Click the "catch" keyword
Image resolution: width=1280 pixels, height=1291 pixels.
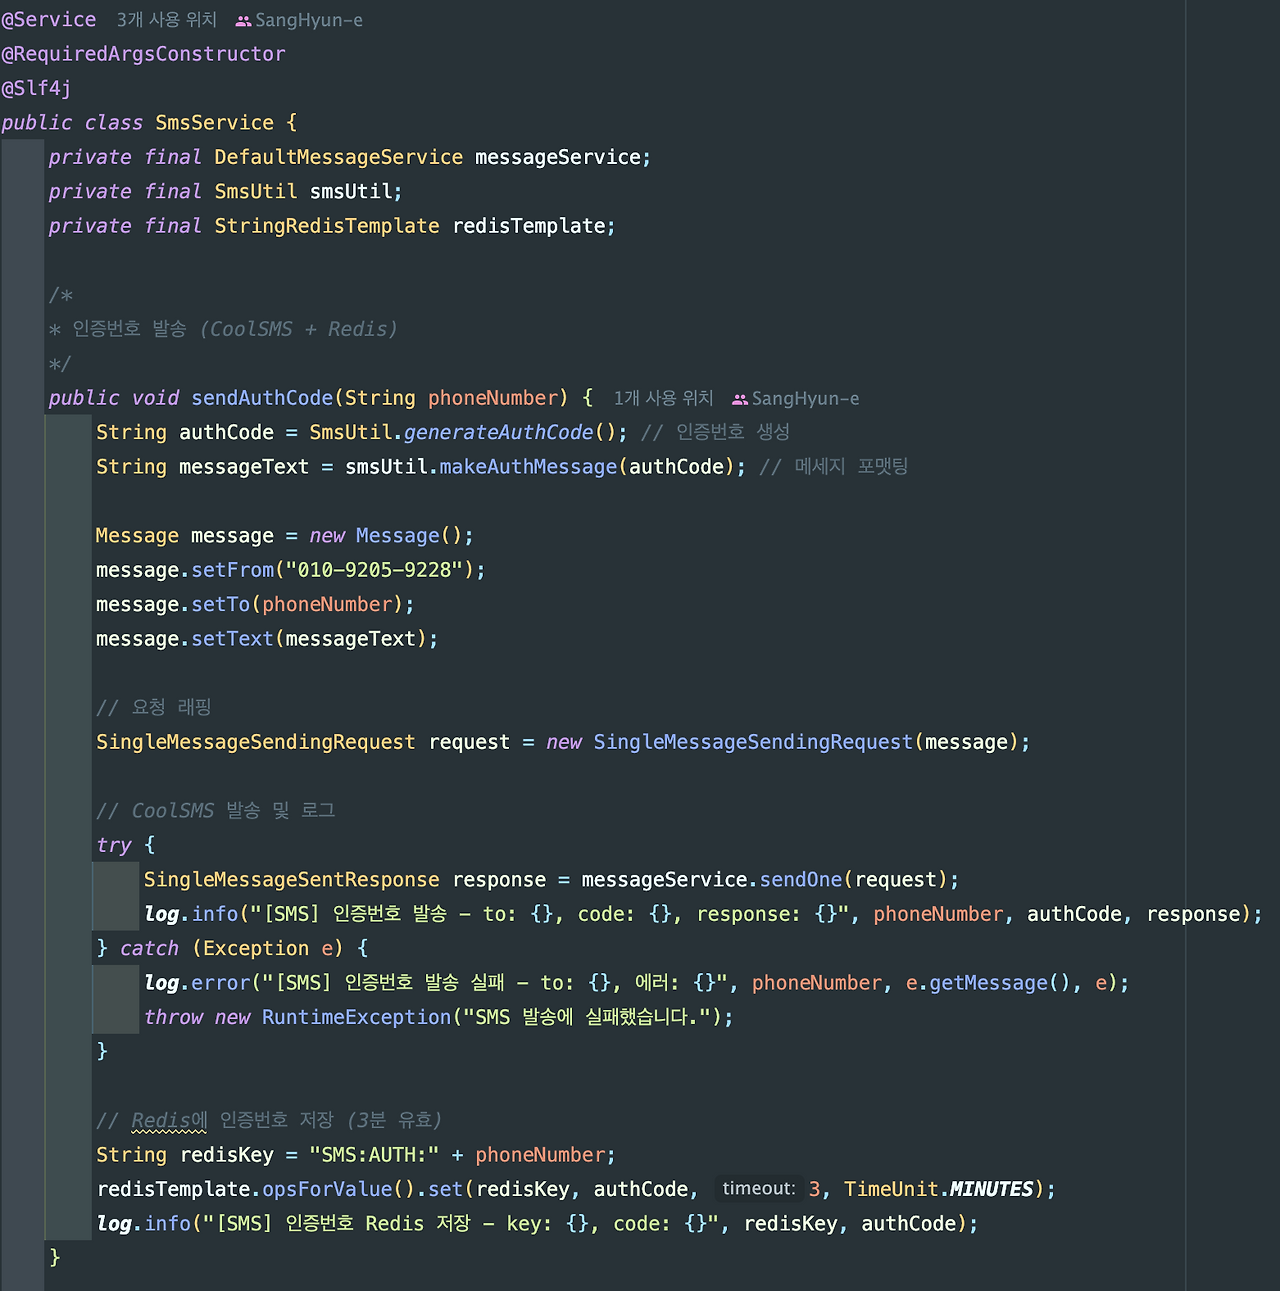149,948
